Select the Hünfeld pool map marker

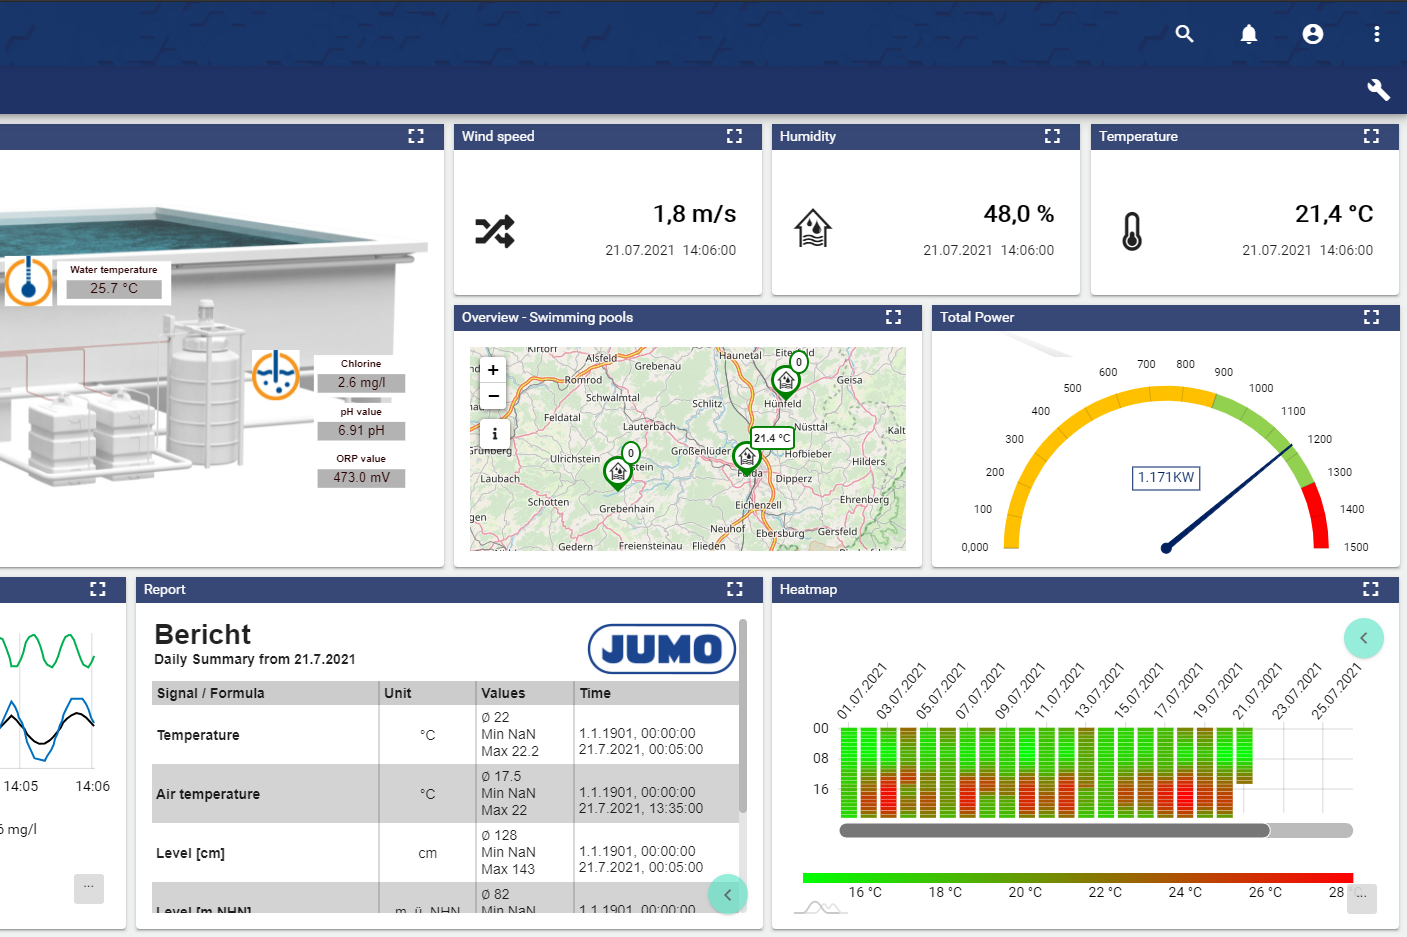tap(785, 381)
